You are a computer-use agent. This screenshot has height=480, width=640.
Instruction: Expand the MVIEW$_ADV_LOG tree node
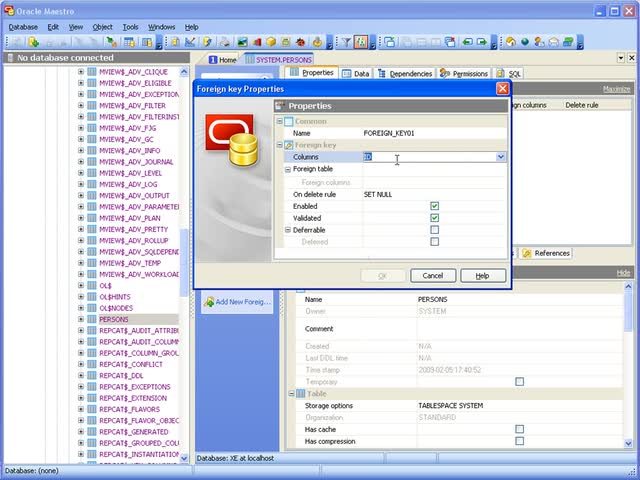coord(81,184)
